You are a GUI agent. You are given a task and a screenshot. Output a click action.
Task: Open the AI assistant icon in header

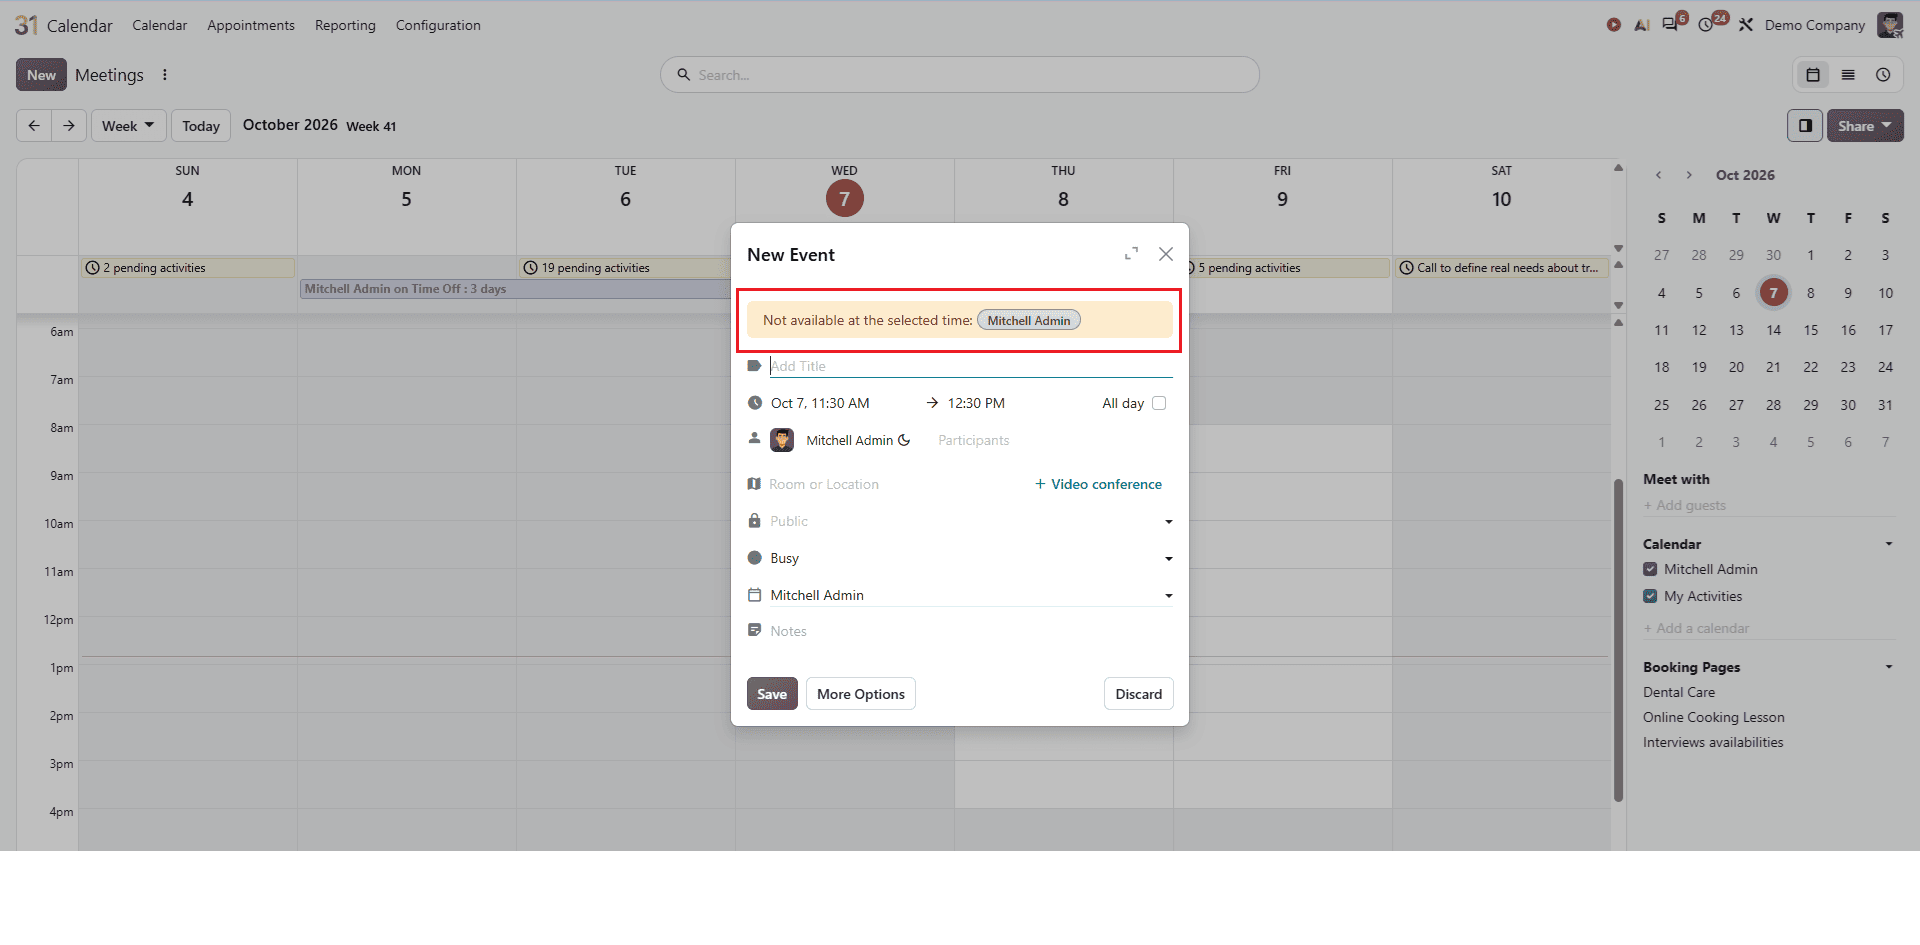[x=1642, y=25]
